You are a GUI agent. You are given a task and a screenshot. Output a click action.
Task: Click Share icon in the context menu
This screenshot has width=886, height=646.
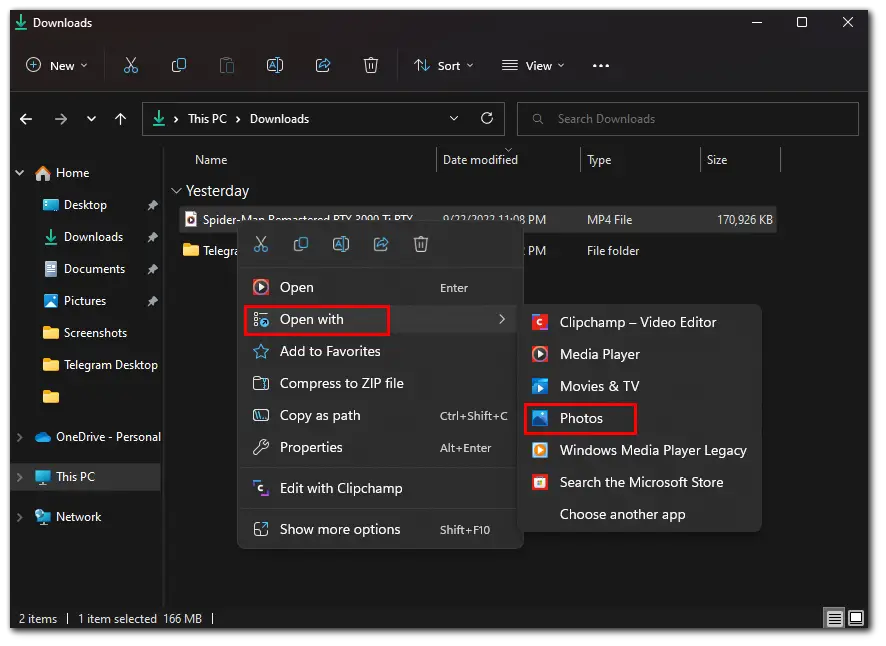pyautogui.click(x=381, y=244)
